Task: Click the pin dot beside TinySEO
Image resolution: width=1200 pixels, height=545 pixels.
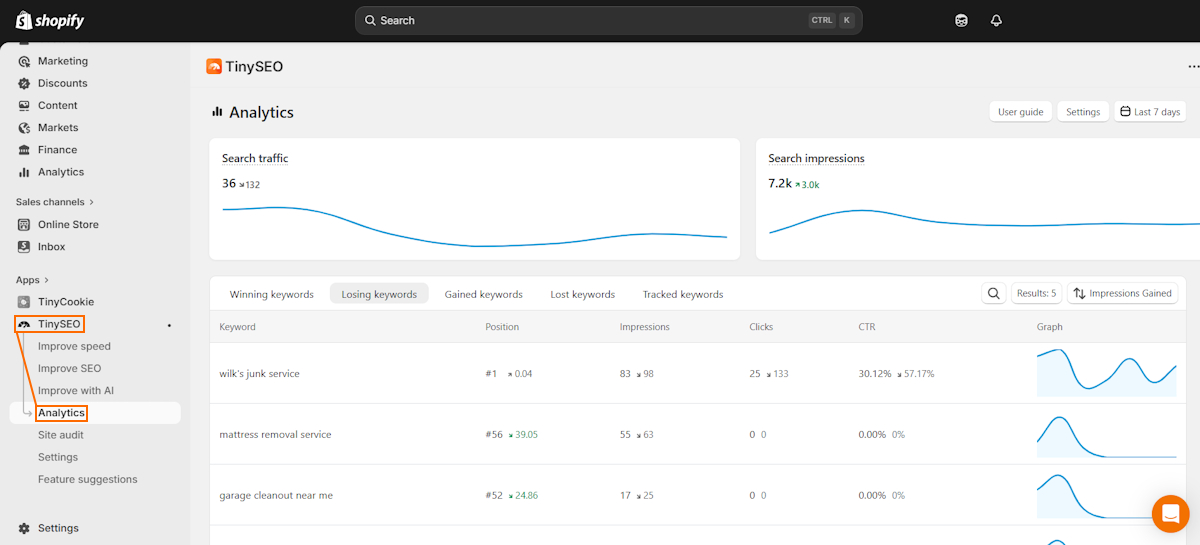Action: [169, 325]
